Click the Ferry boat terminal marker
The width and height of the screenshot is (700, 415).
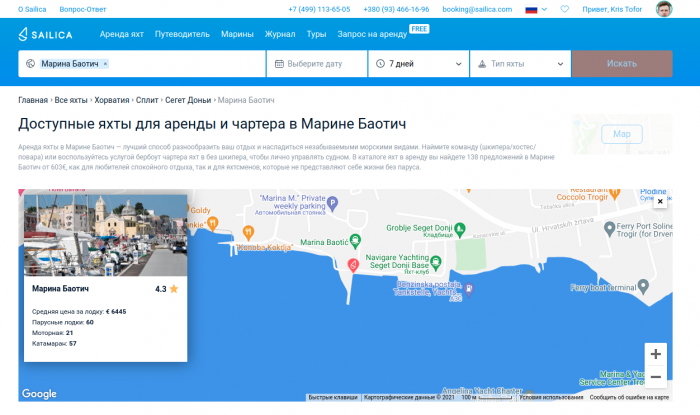coord(643,286)
